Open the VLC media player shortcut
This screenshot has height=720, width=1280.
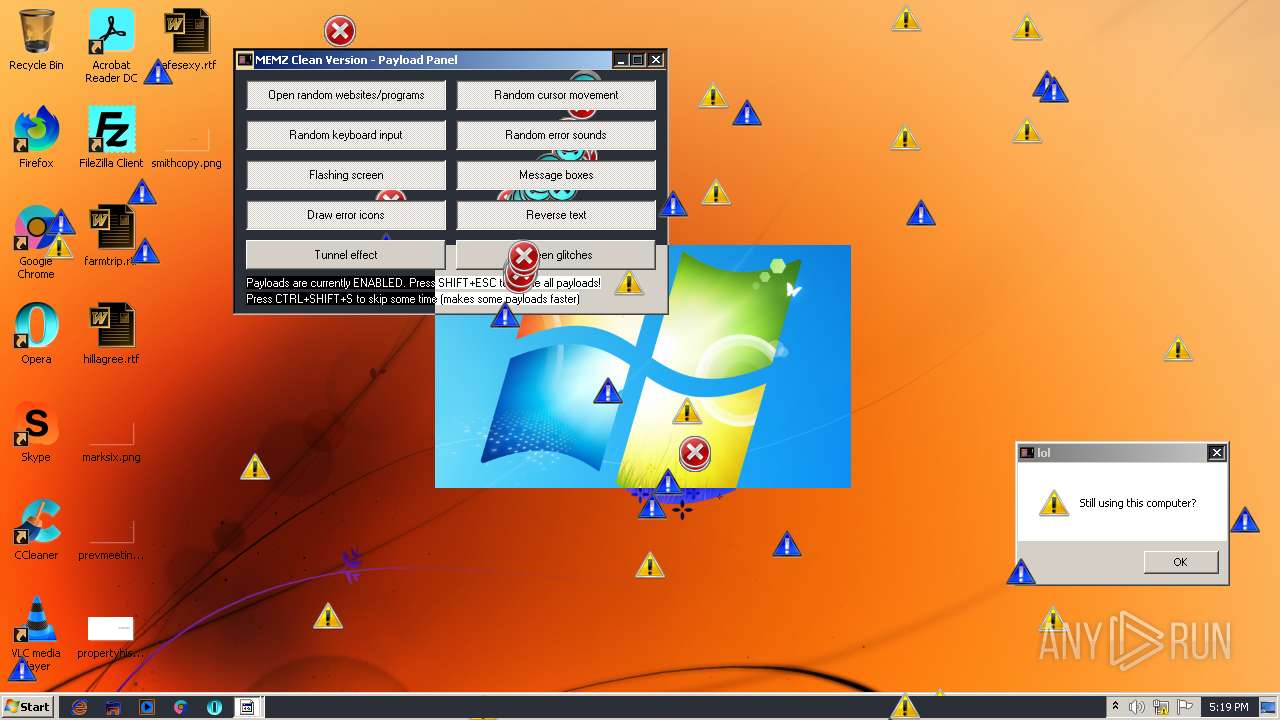(36, 634)
